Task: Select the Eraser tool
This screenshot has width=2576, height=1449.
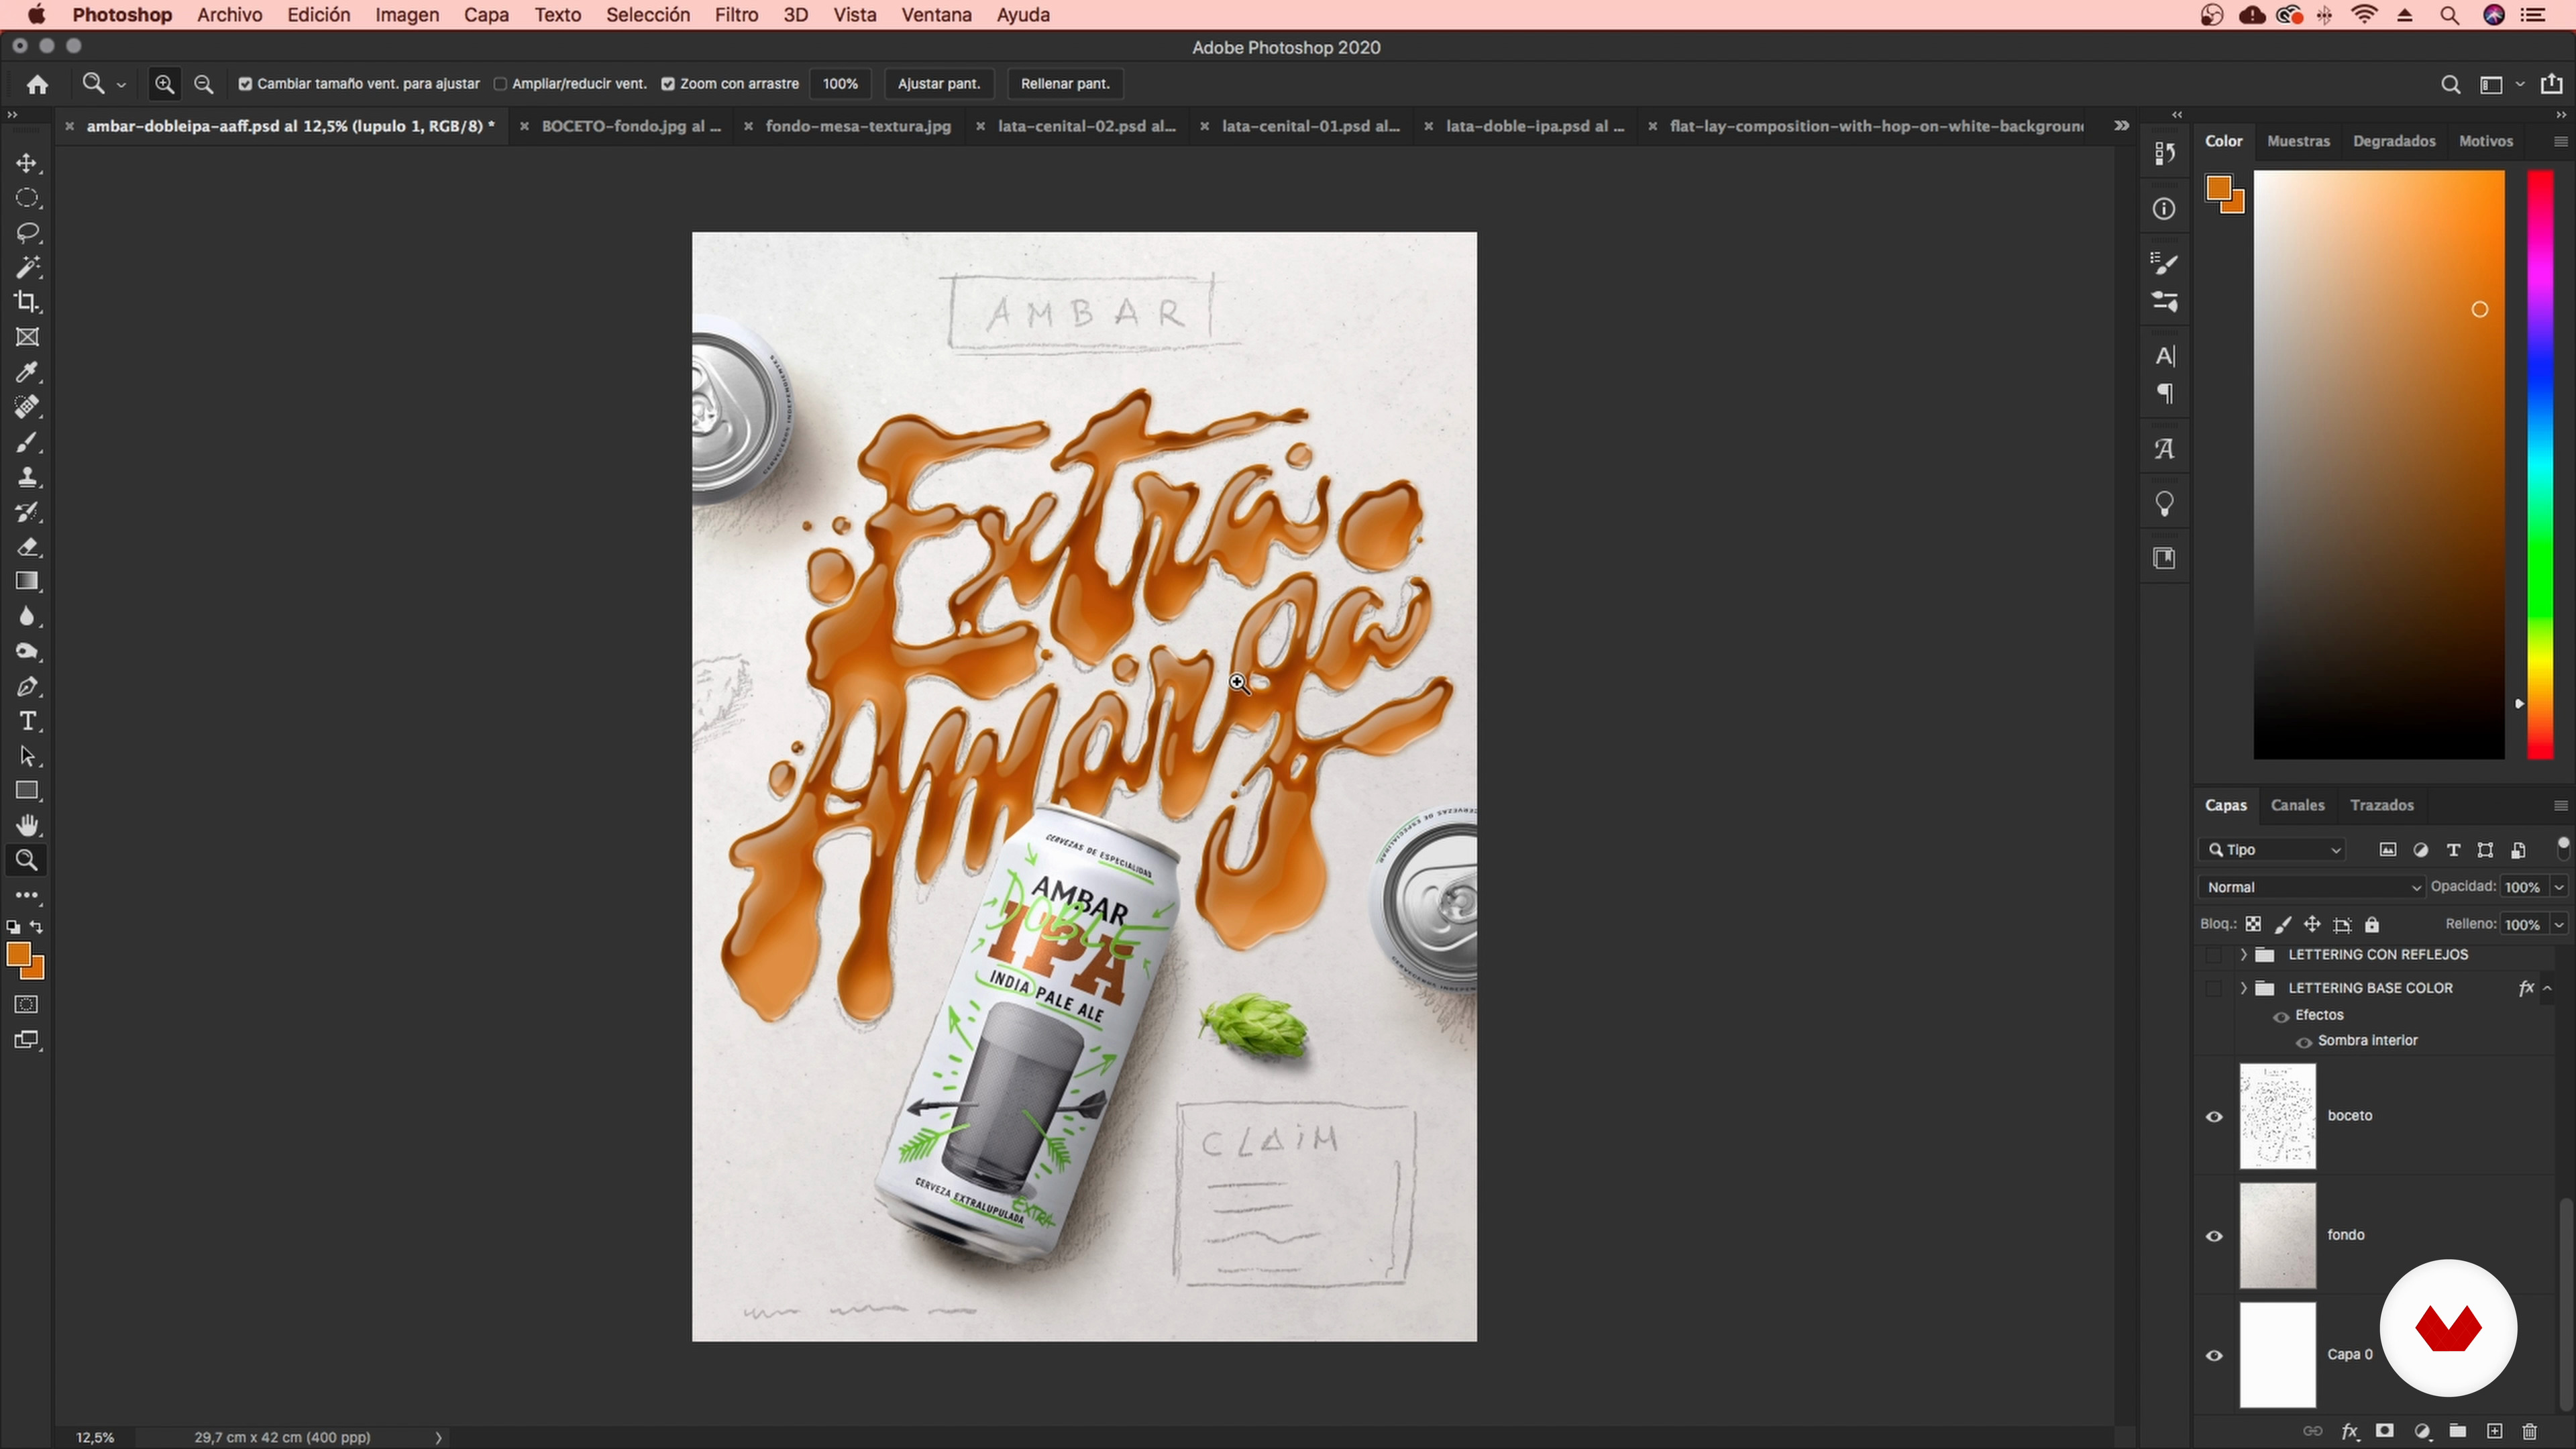Action: pos(27,547)
